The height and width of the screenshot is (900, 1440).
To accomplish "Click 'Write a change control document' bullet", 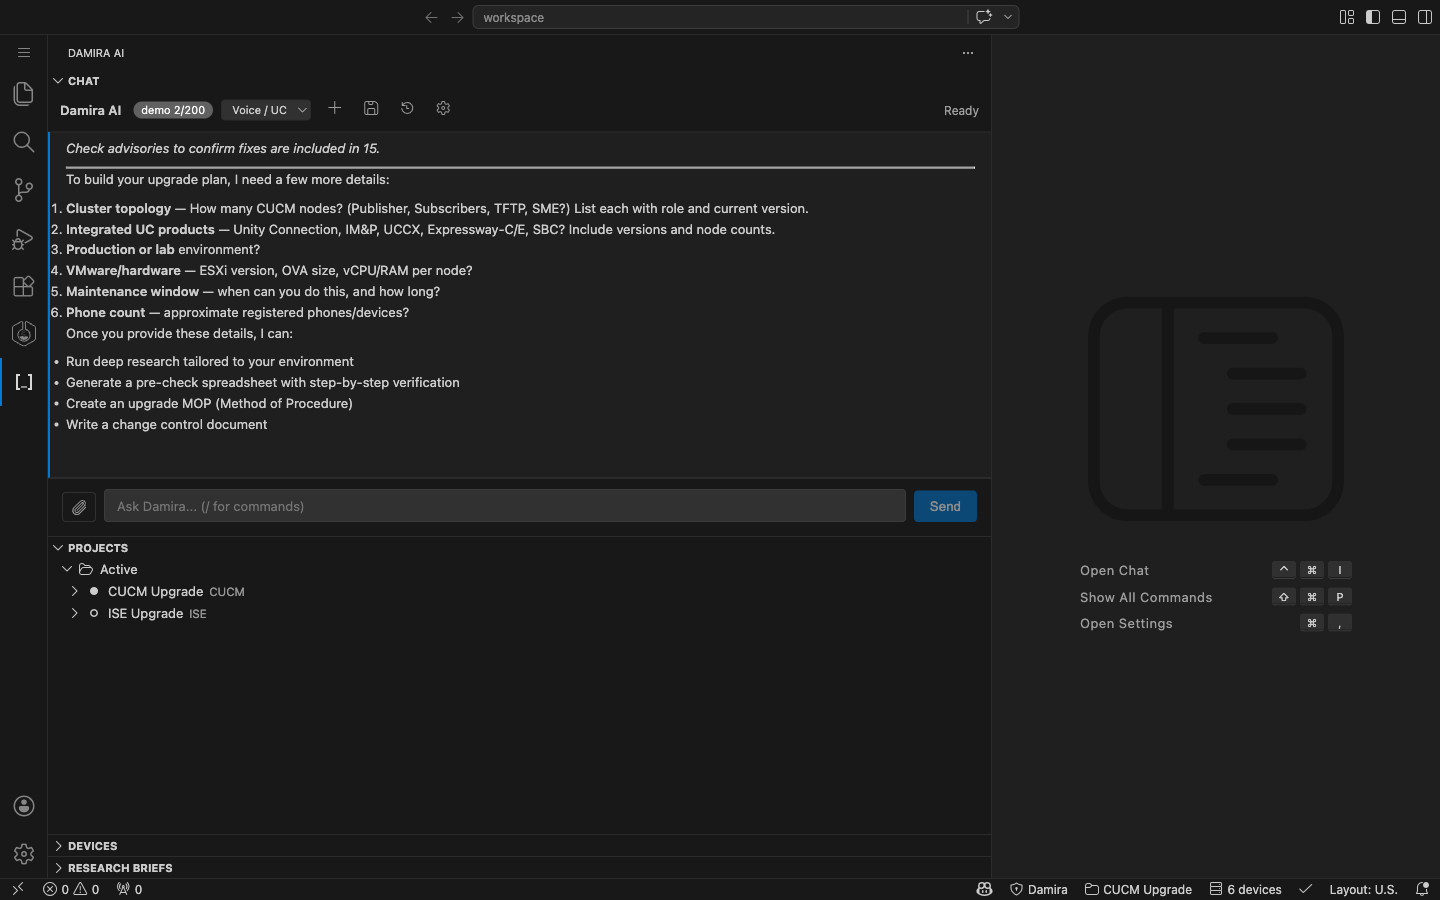I will click(x=166, y=425).
